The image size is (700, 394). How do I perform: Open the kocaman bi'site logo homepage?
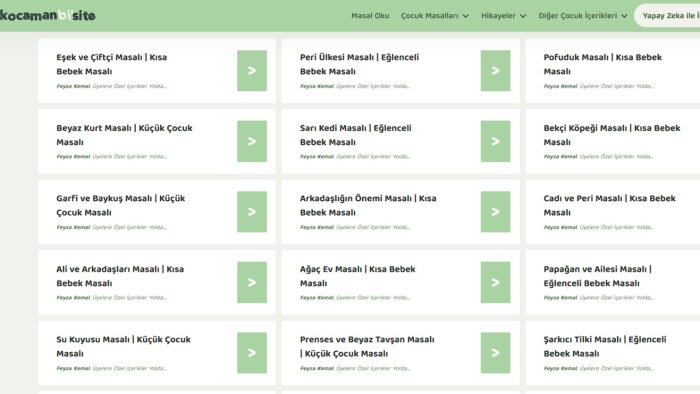(x=47, y=16)
